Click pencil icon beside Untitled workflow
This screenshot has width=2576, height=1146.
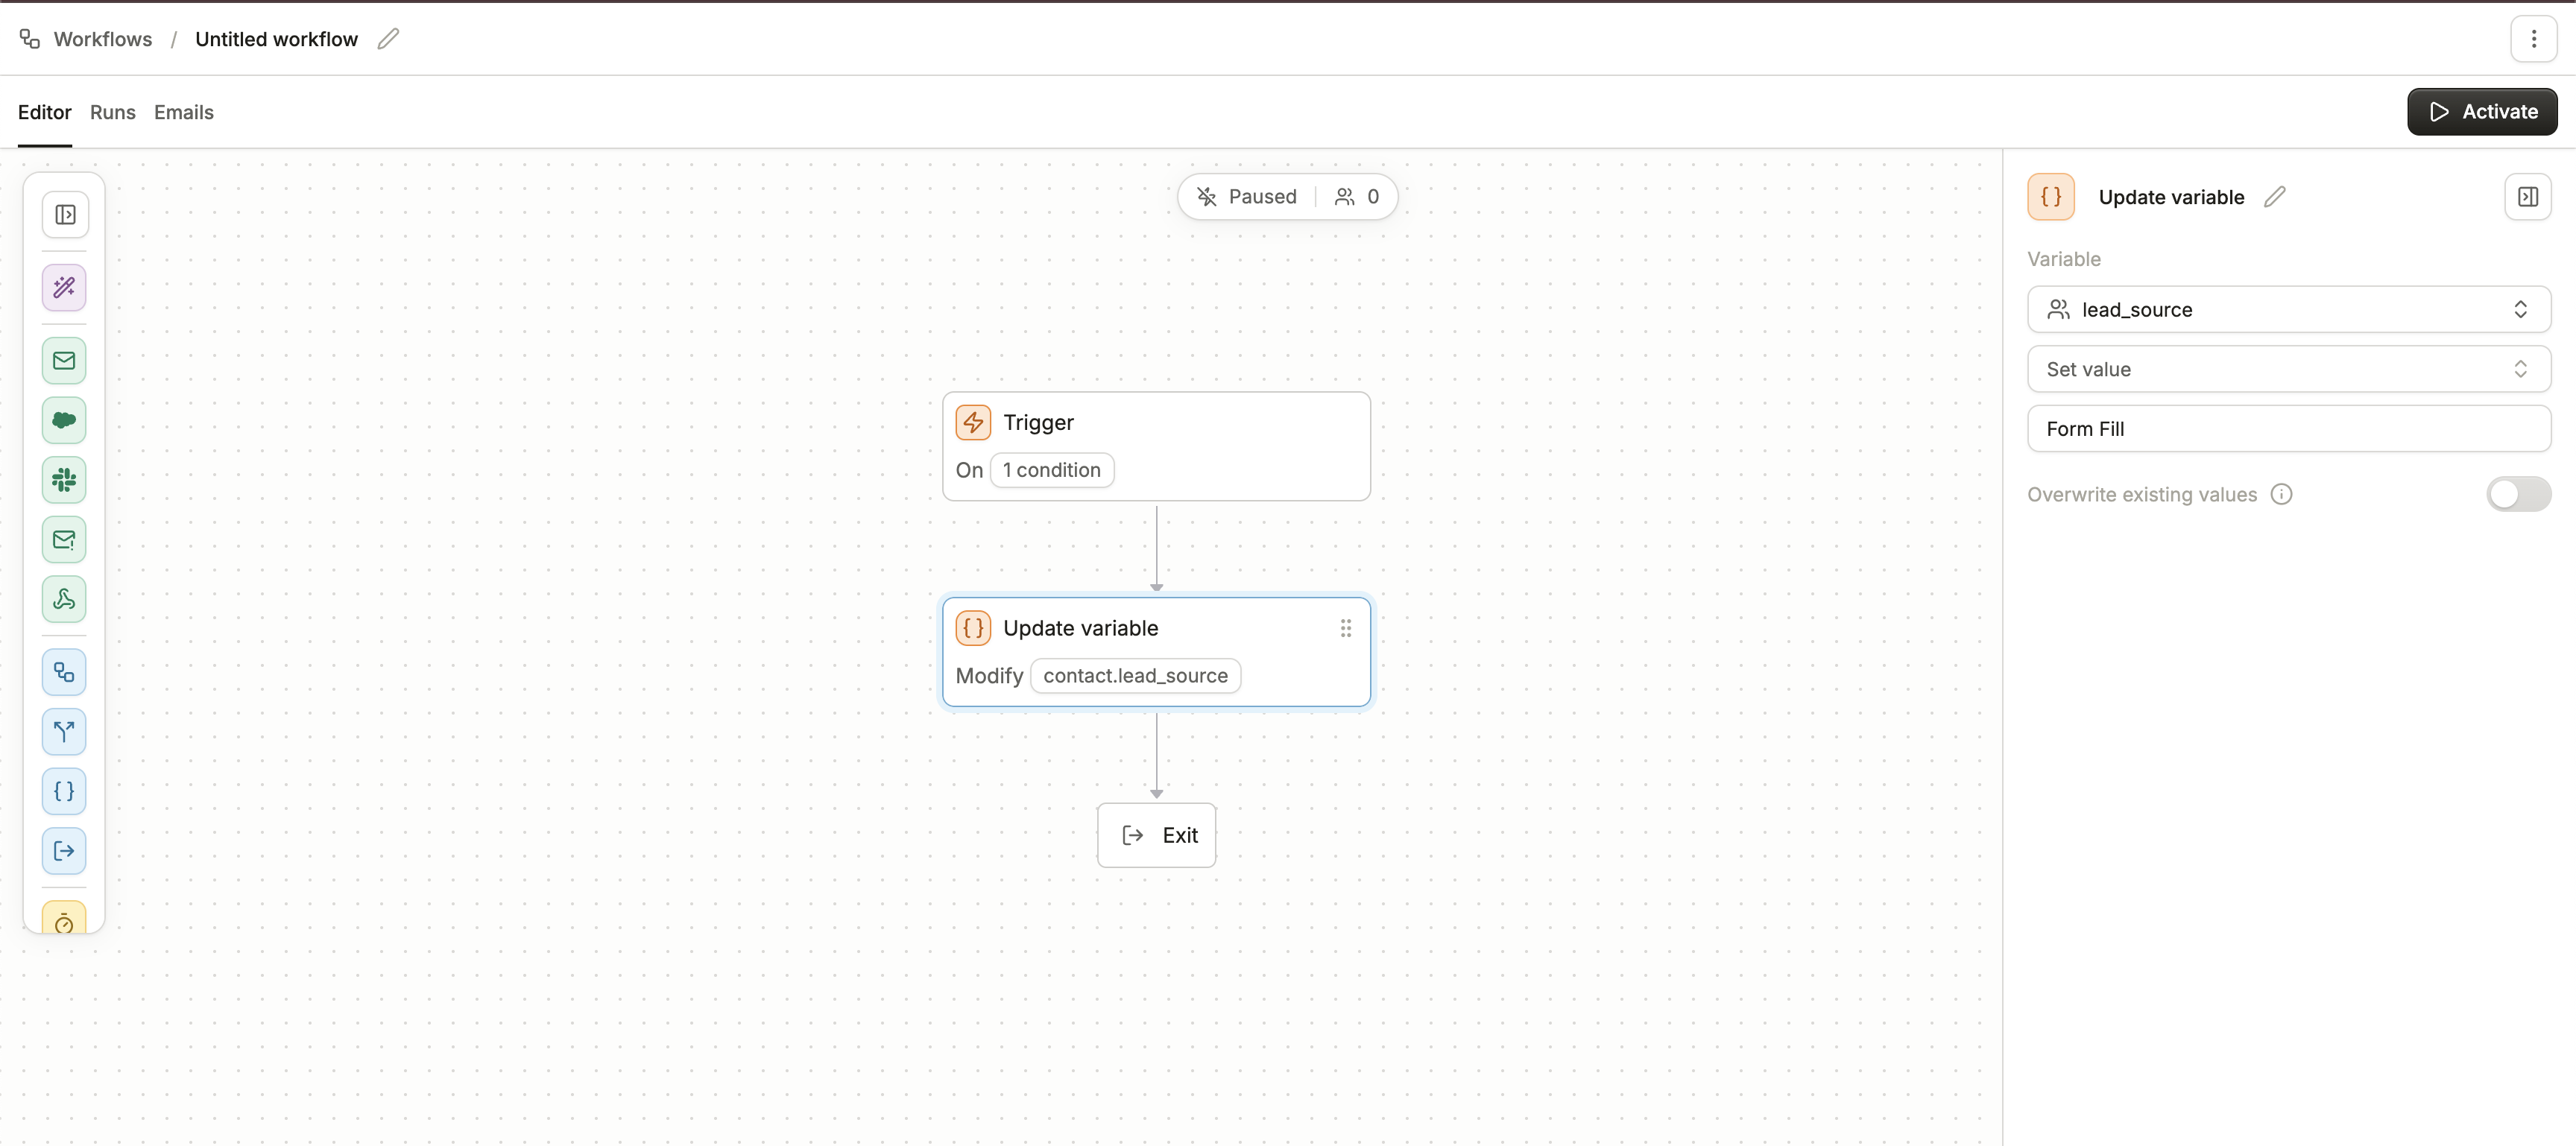click(388, 39)
